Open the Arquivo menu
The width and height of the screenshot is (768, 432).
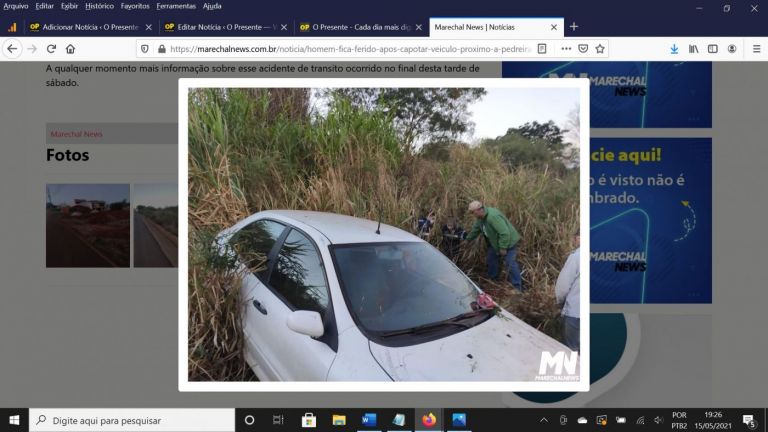point(16,6)
